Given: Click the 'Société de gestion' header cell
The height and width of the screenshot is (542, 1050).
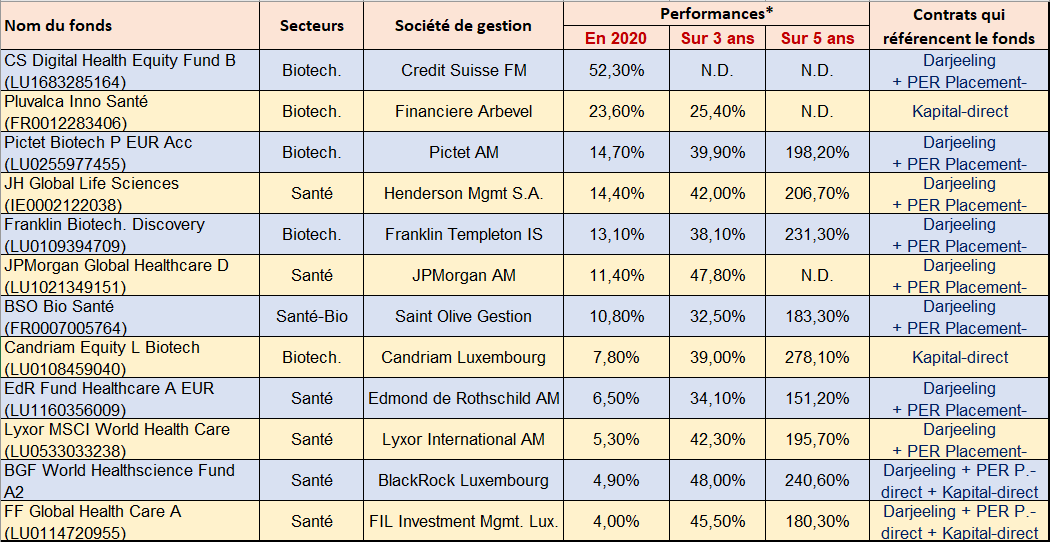Looking at the screenshot, I should pos(463,25).
